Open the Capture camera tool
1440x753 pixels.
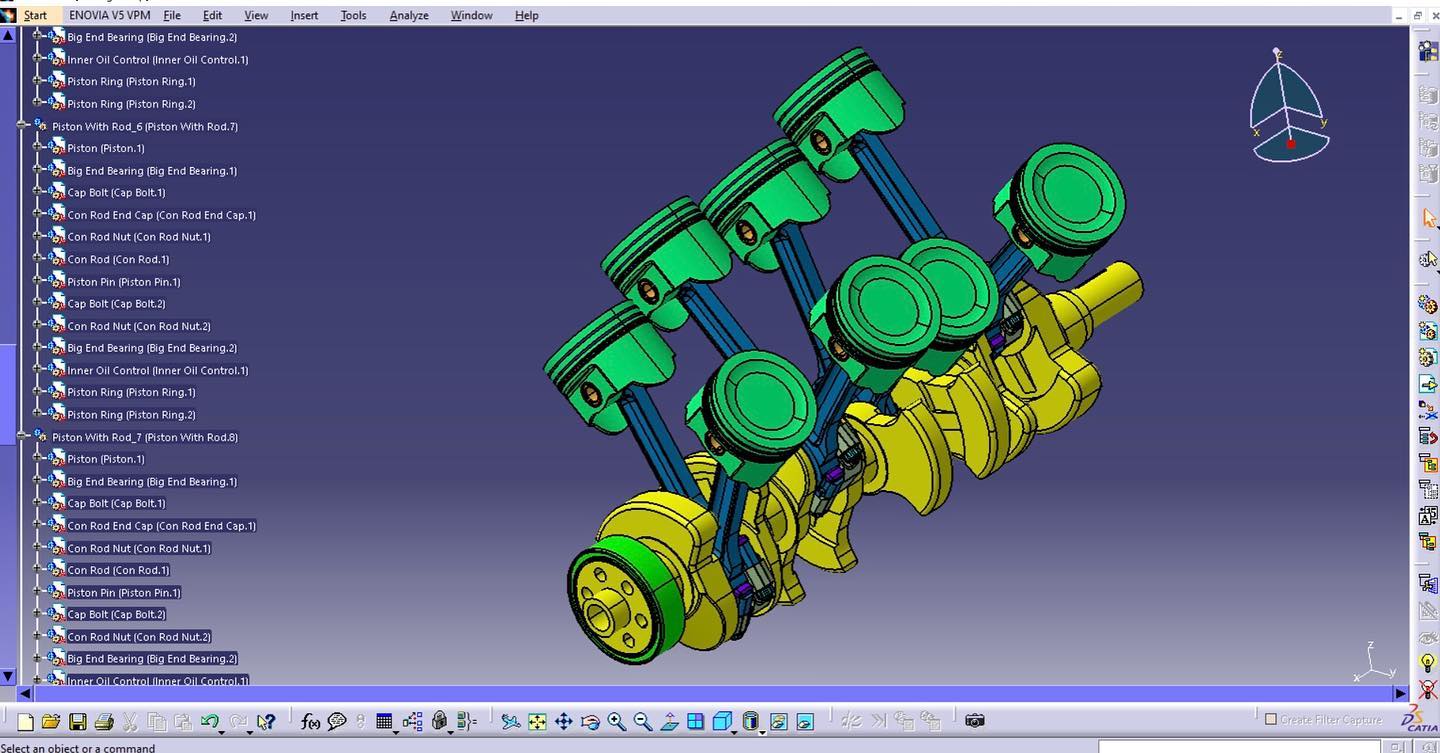975,720
